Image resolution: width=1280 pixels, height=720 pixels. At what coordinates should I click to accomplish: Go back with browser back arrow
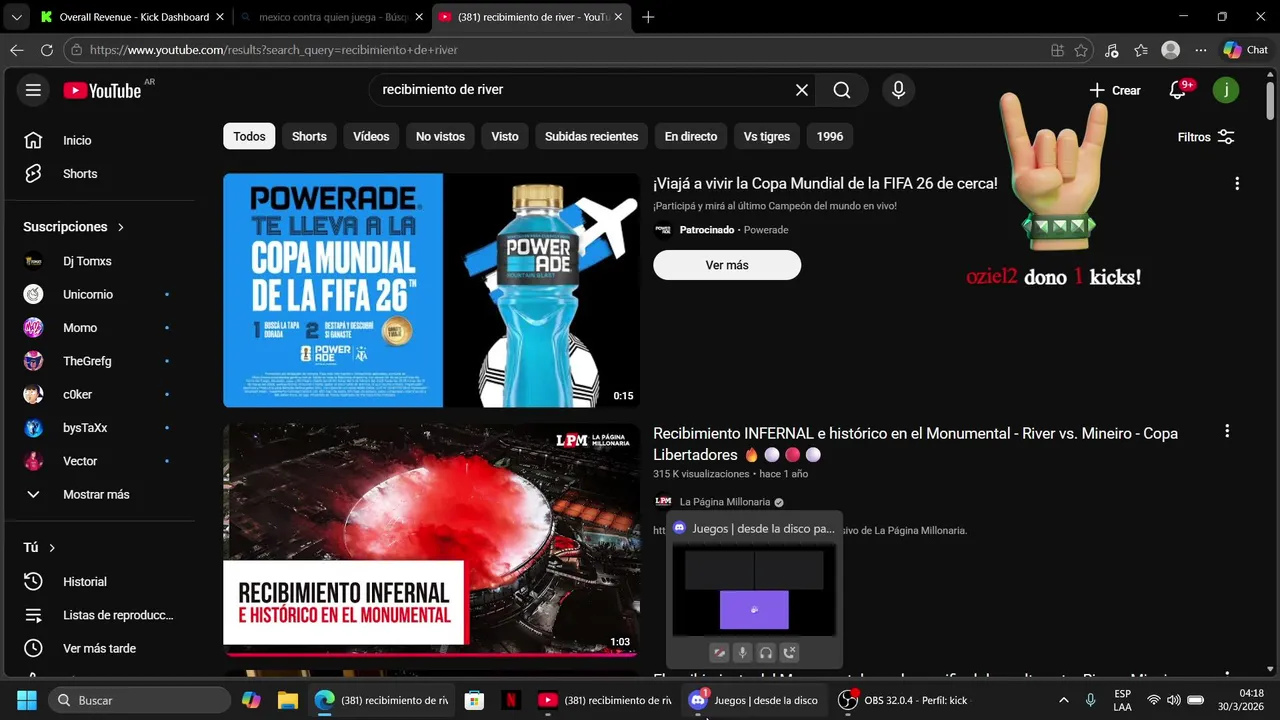click(x=17, y=50)
